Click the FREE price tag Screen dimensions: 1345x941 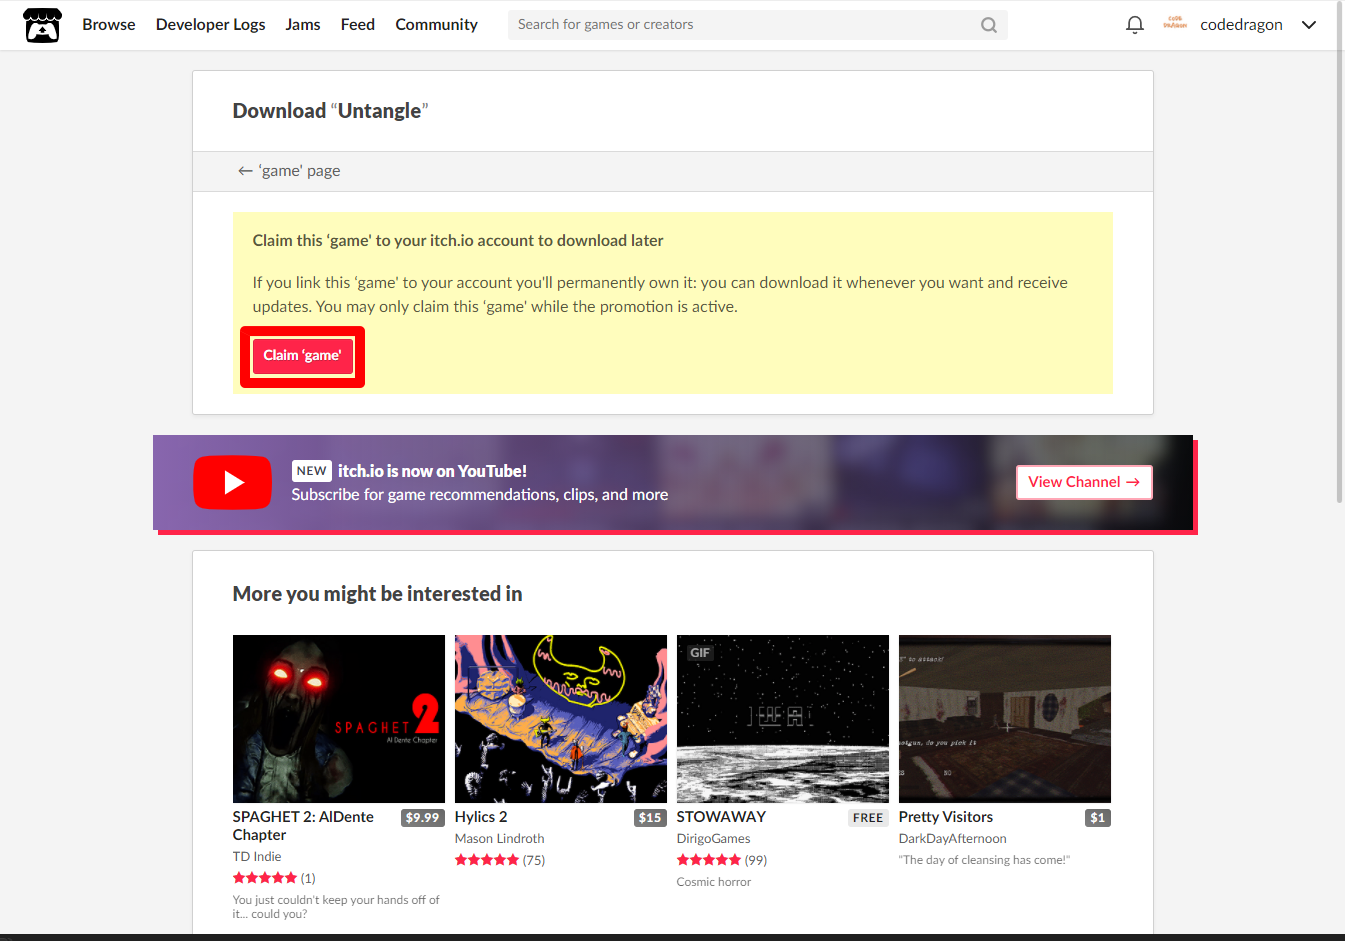(x=868, y=818)
